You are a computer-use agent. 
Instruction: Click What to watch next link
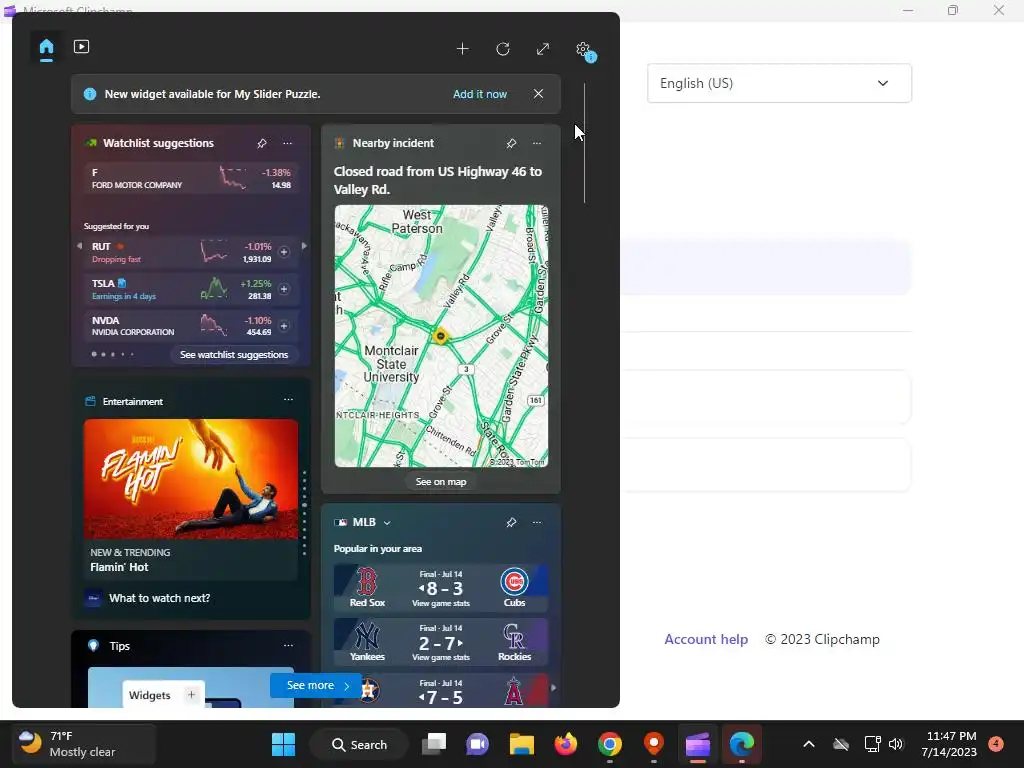click(159, 598)
